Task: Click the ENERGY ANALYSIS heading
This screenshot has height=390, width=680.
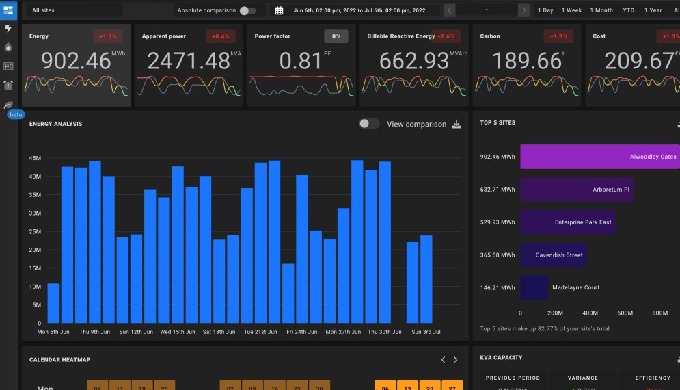Action: point(56,124)
